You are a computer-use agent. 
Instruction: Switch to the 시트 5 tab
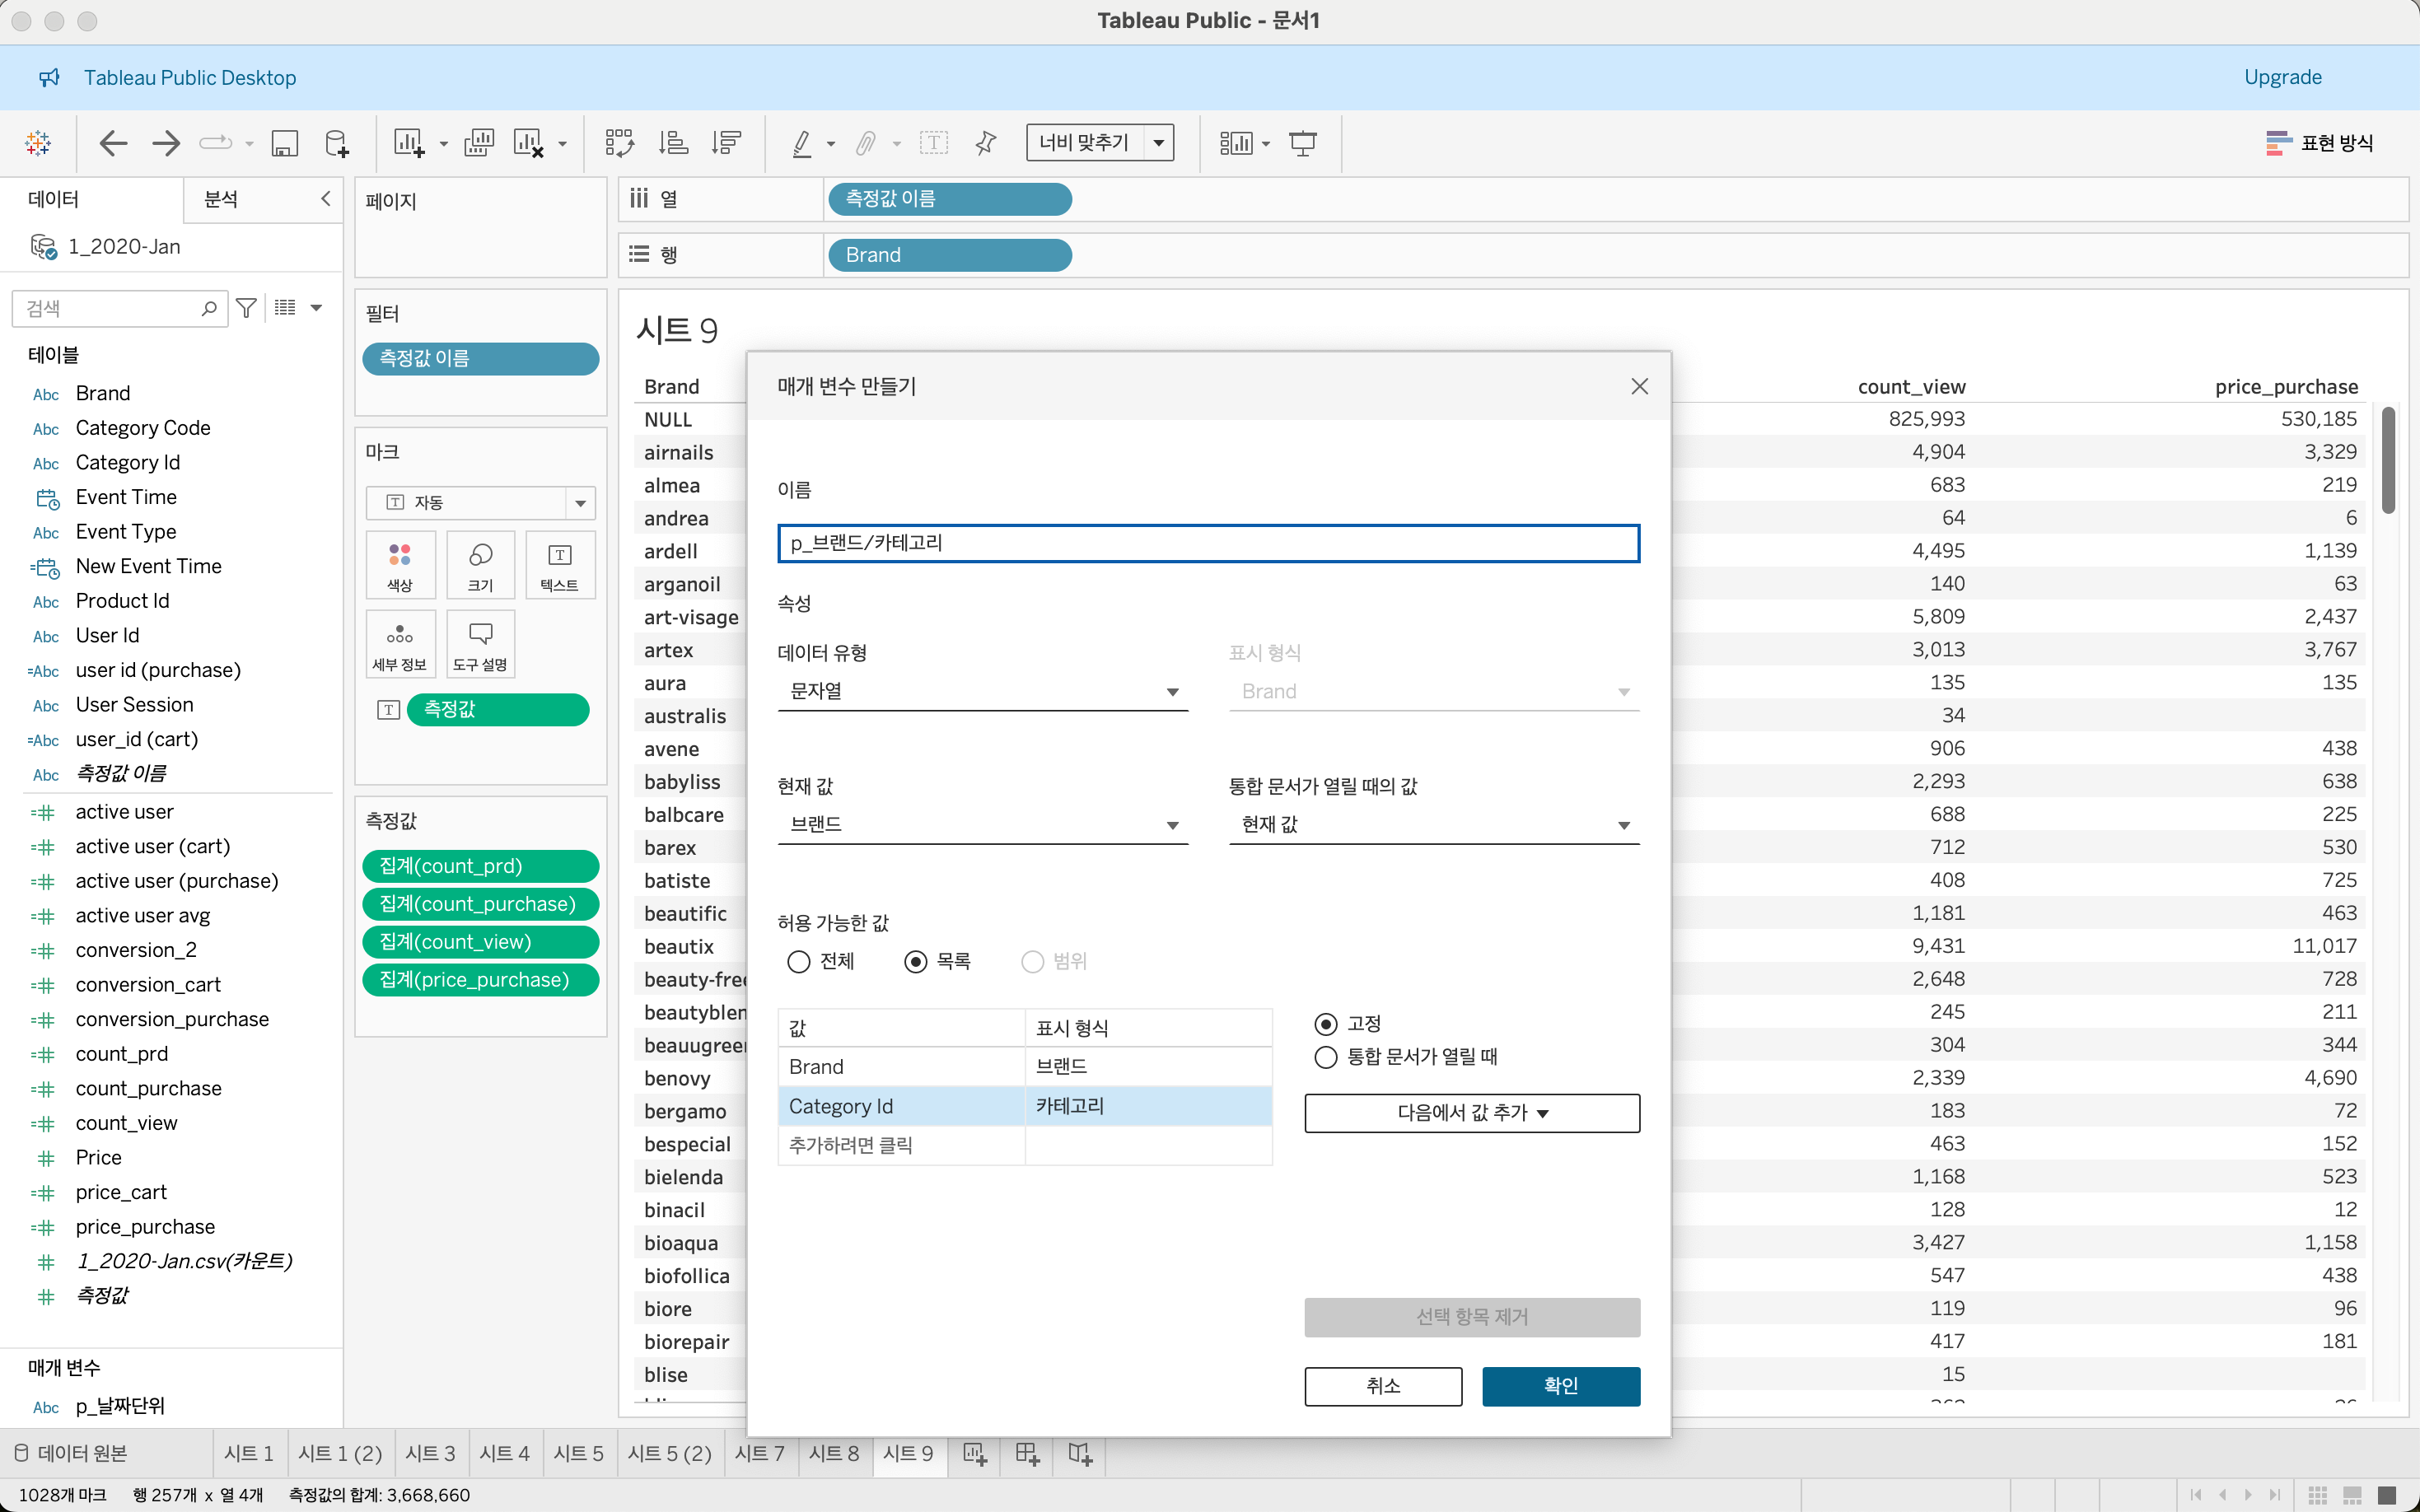(x=578, y=1453)
